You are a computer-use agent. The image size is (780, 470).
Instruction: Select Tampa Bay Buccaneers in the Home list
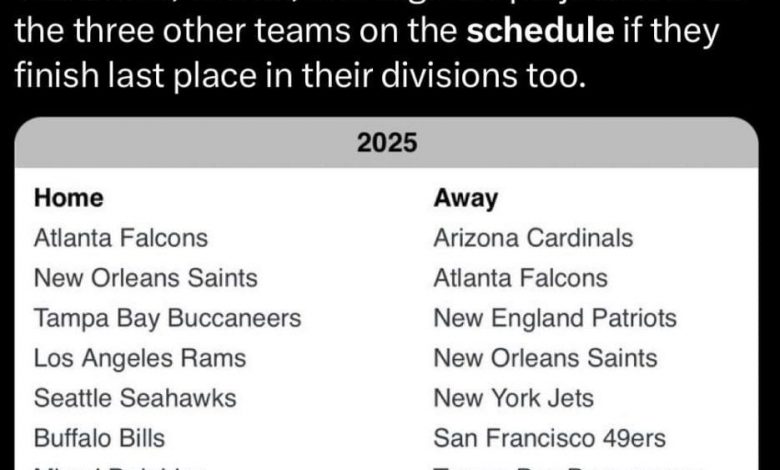pyautogui.click(x=167, y=318)
